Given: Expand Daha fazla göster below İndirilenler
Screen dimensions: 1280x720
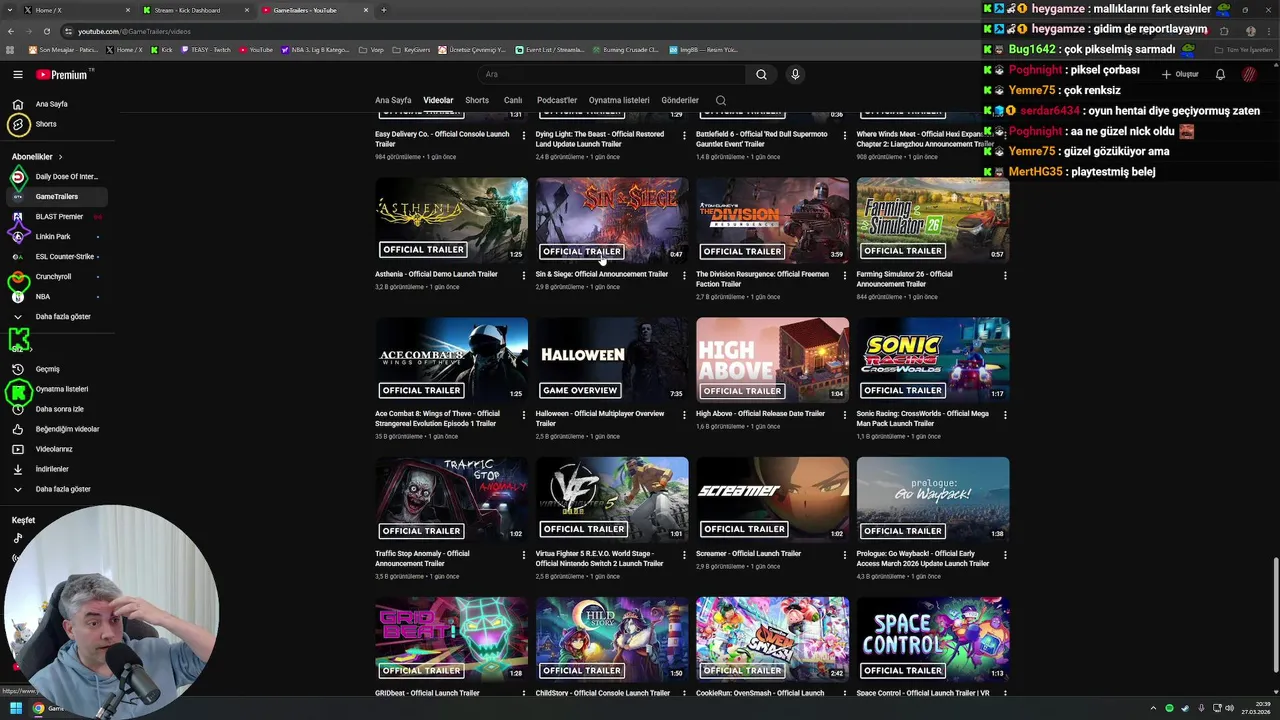Looking at the screenshot, I should (56, 489).
